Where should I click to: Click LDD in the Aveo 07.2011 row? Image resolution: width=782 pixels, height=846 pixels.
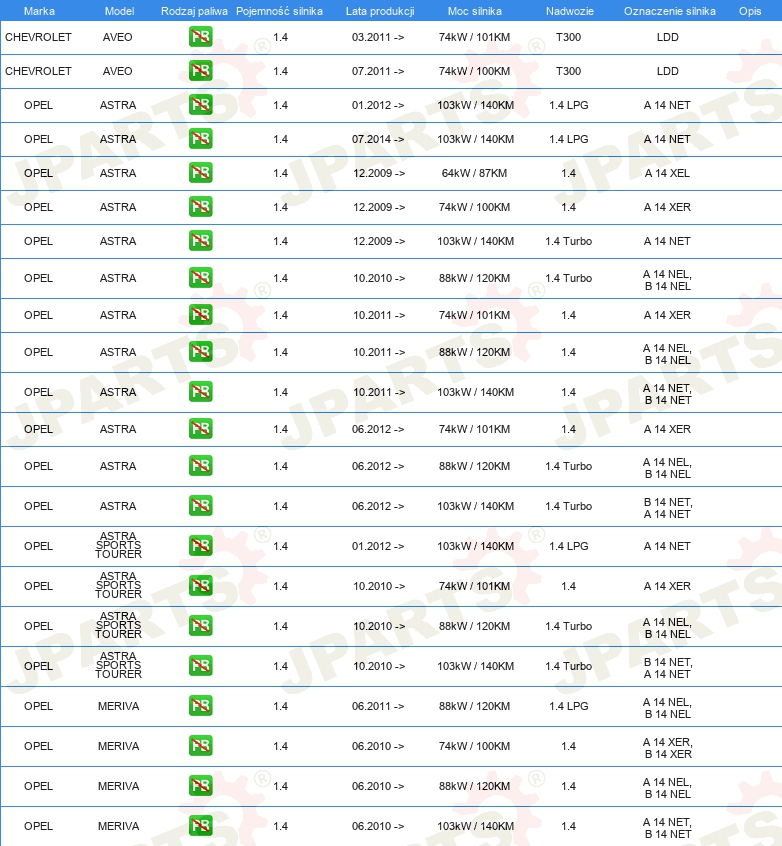point(668,71)
